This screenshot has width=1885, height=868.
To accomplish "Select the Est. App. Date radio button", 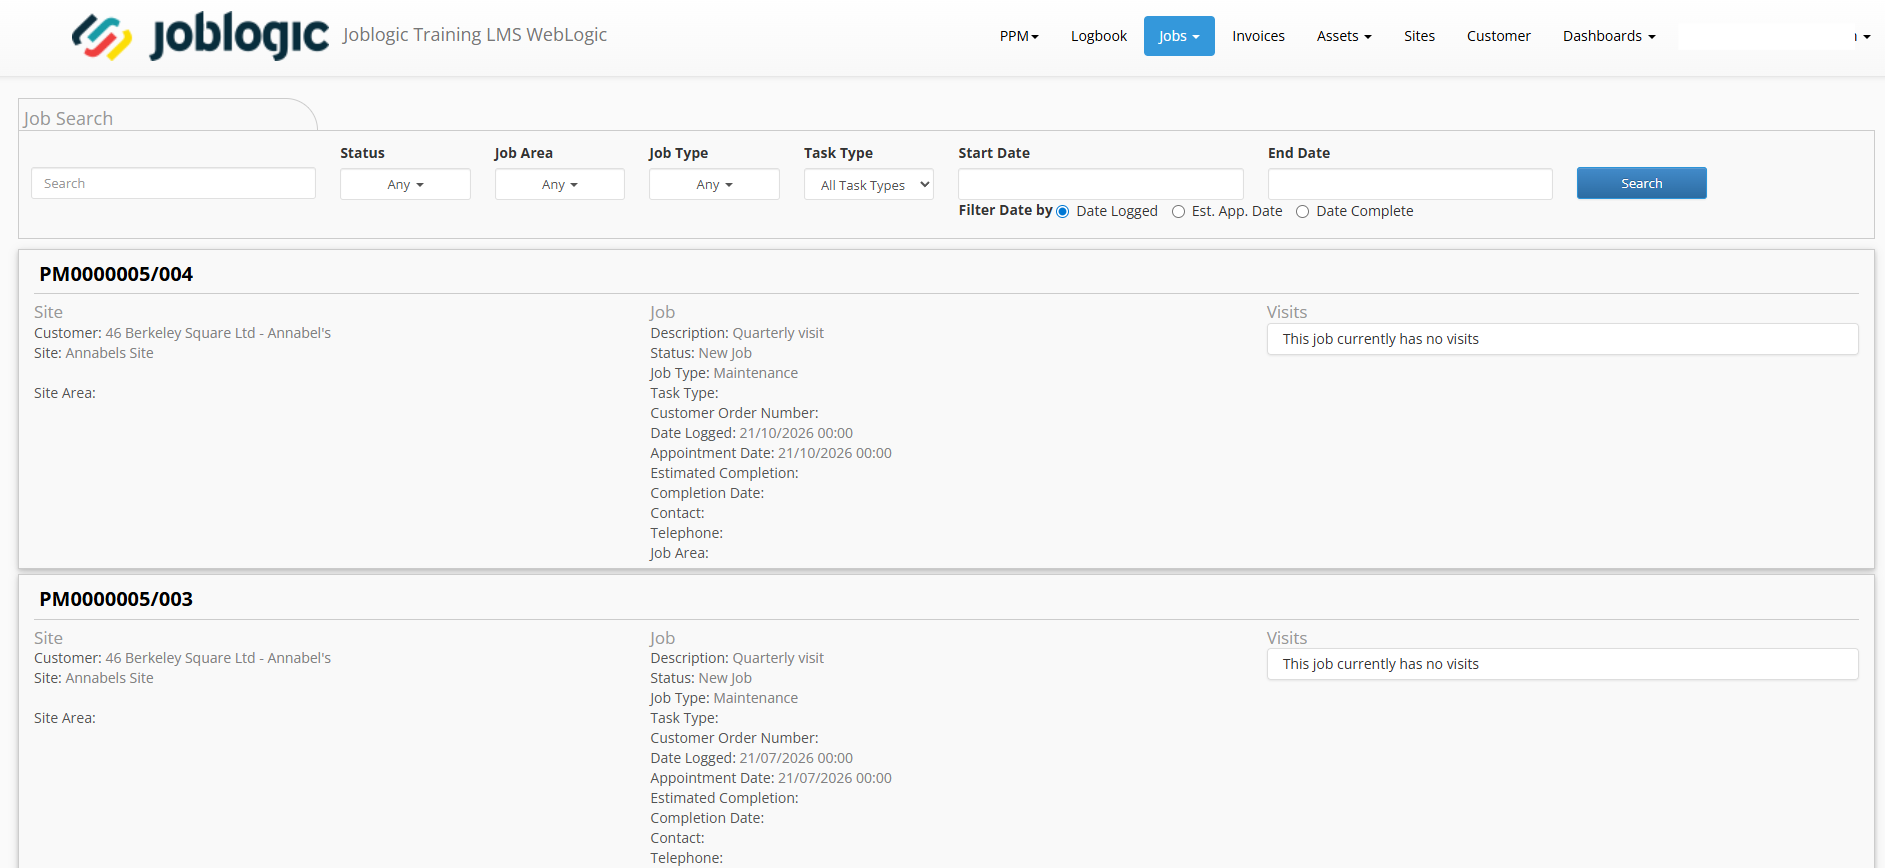I will pos(1179,212).
